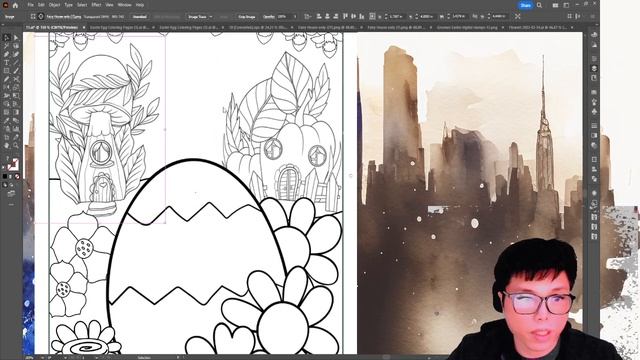Click the blue Share button

coord(525,5)
